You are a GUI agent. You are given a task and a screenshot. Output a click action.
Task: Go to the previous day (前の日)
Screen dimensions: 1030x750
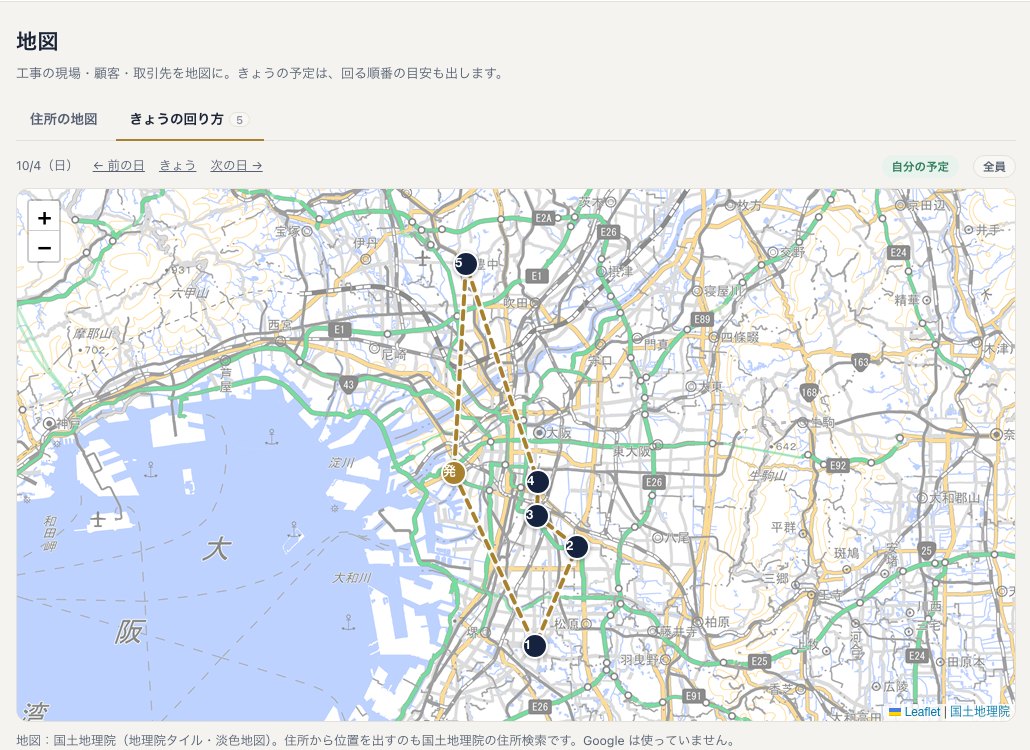point(118,165)
